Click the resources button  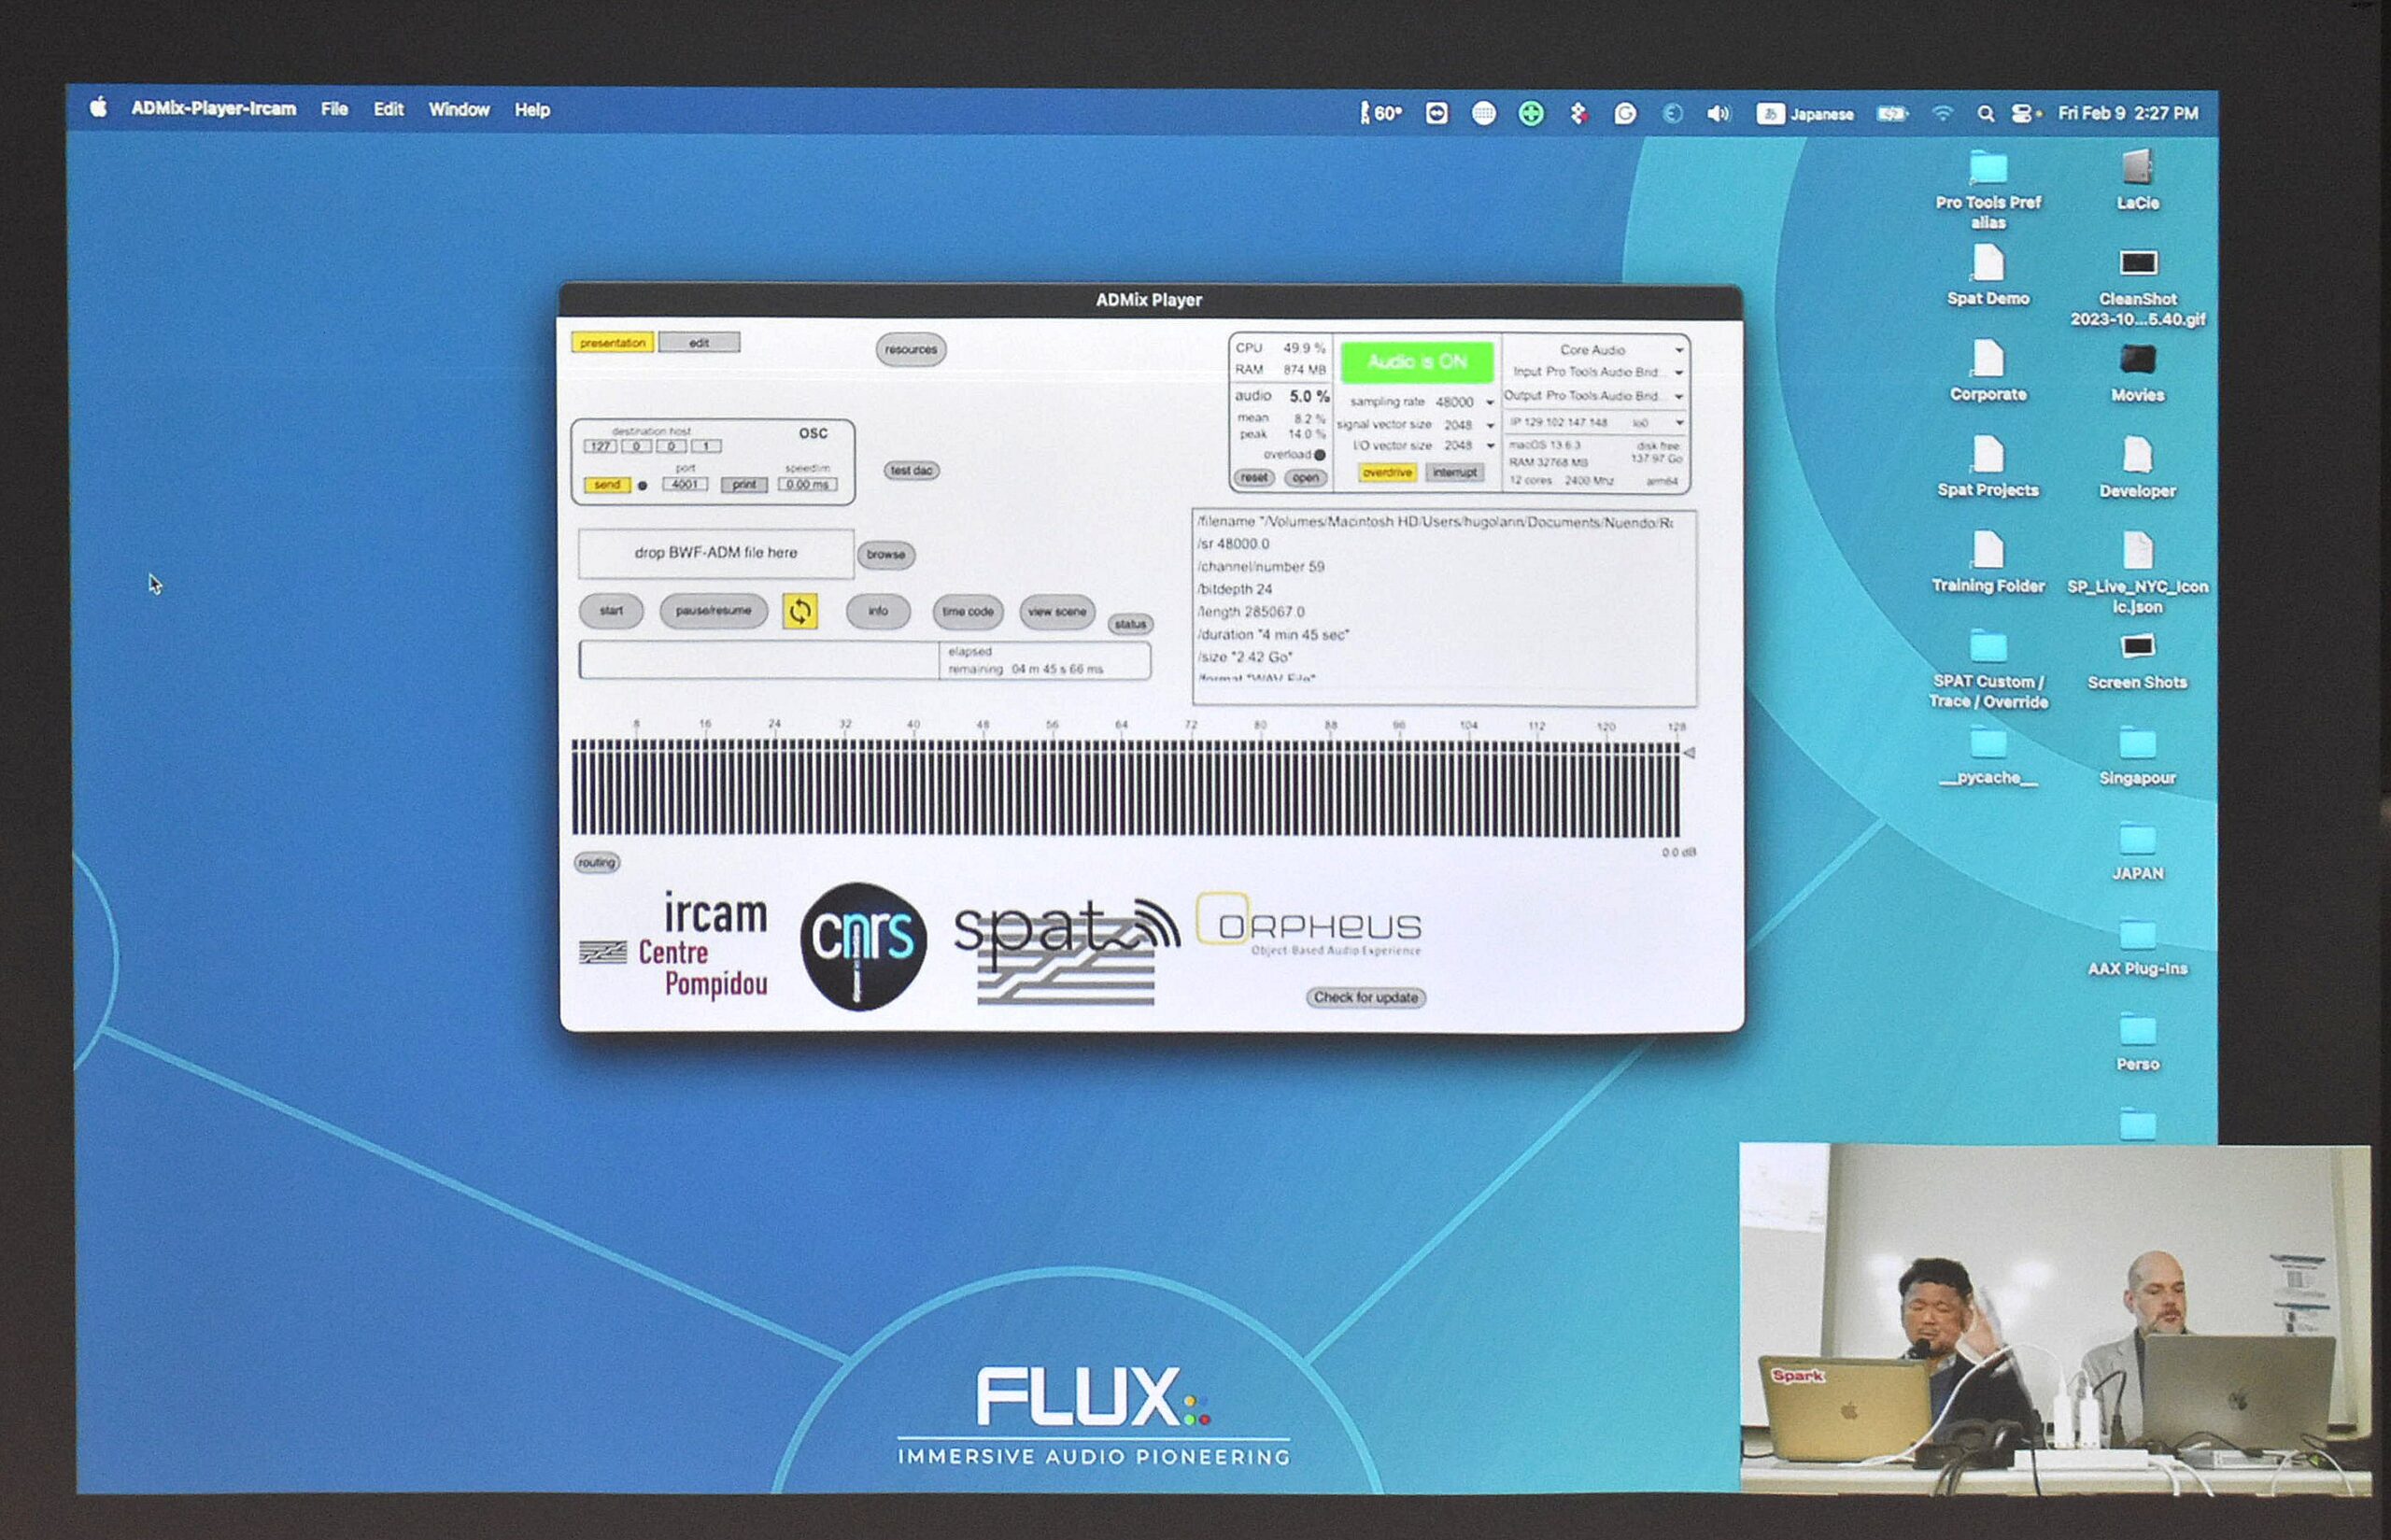(910, 350)
